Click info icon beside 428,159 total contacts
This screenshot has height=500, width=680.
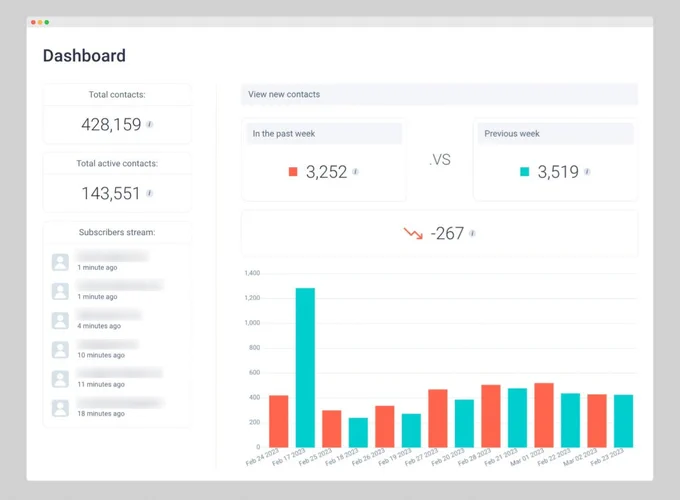(x=150, y=124)
